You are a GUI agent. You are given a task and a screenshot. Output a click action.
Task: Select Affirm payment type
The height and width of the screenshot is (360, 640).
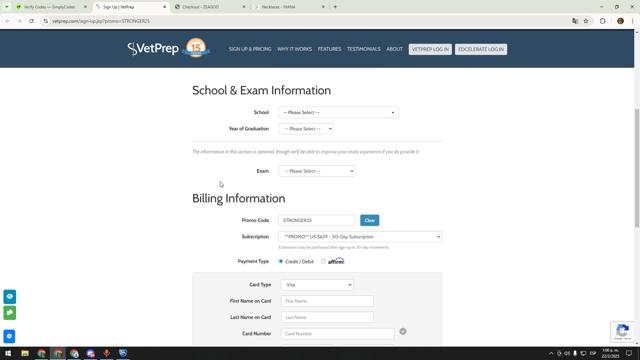pyautogui.click(x=323, y=261)
